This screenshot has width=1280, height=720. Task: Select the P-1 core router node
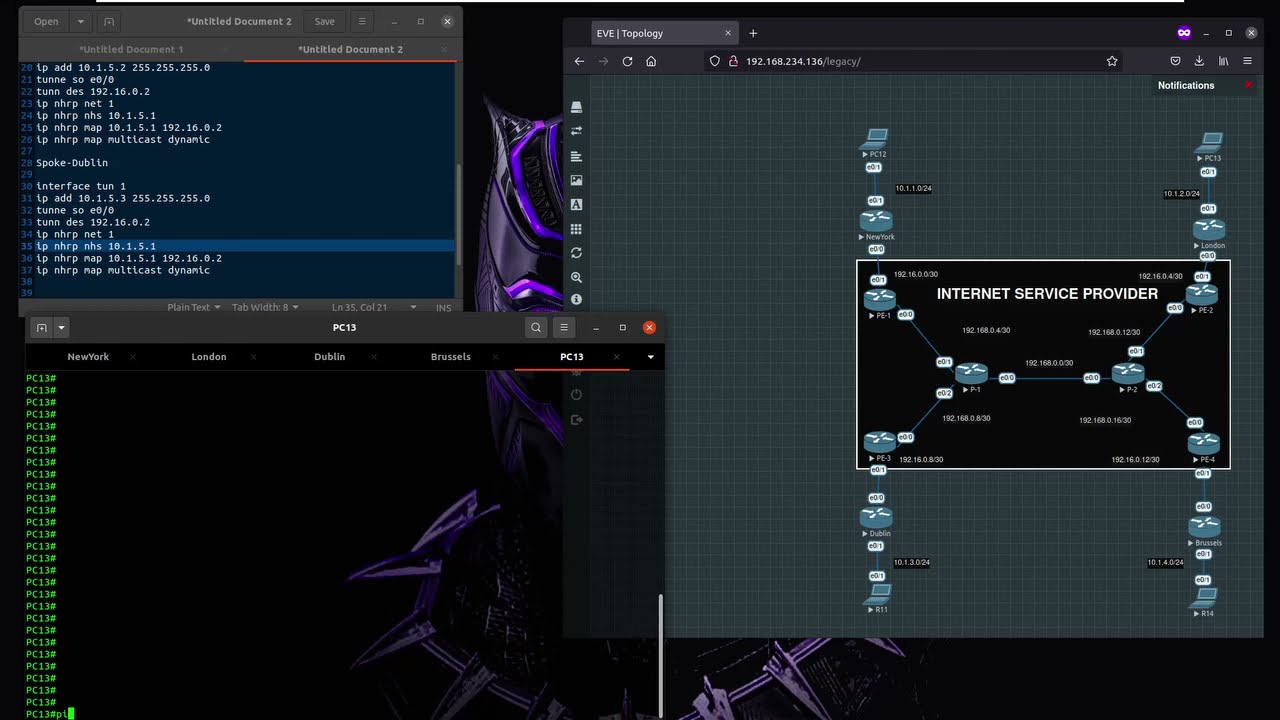[971, 374]
